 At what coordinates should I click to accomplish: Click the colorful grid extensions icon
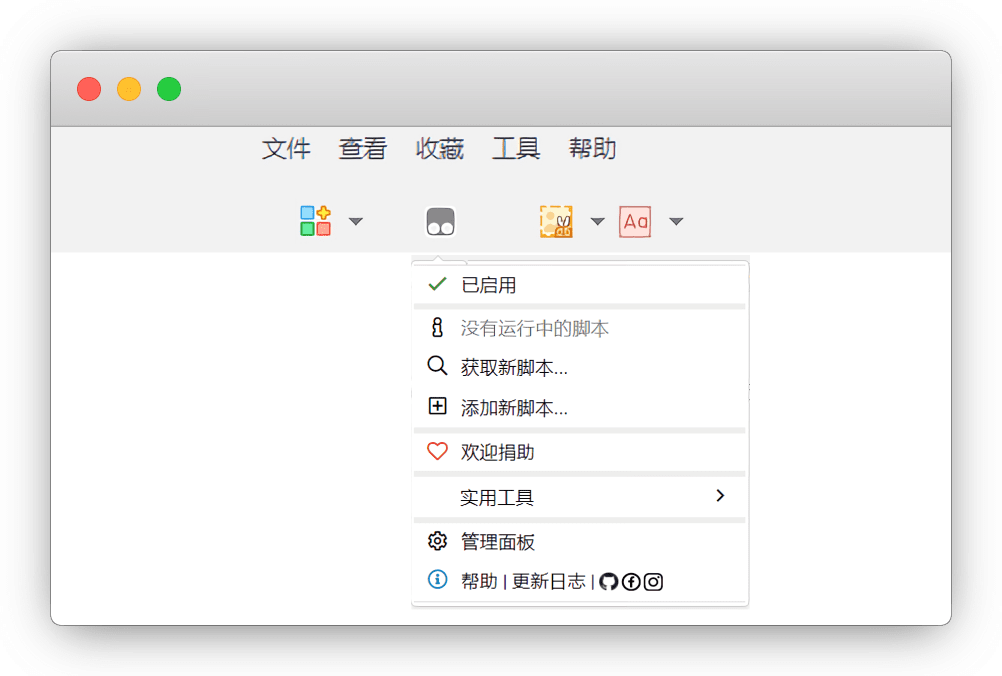pos(315,221)
